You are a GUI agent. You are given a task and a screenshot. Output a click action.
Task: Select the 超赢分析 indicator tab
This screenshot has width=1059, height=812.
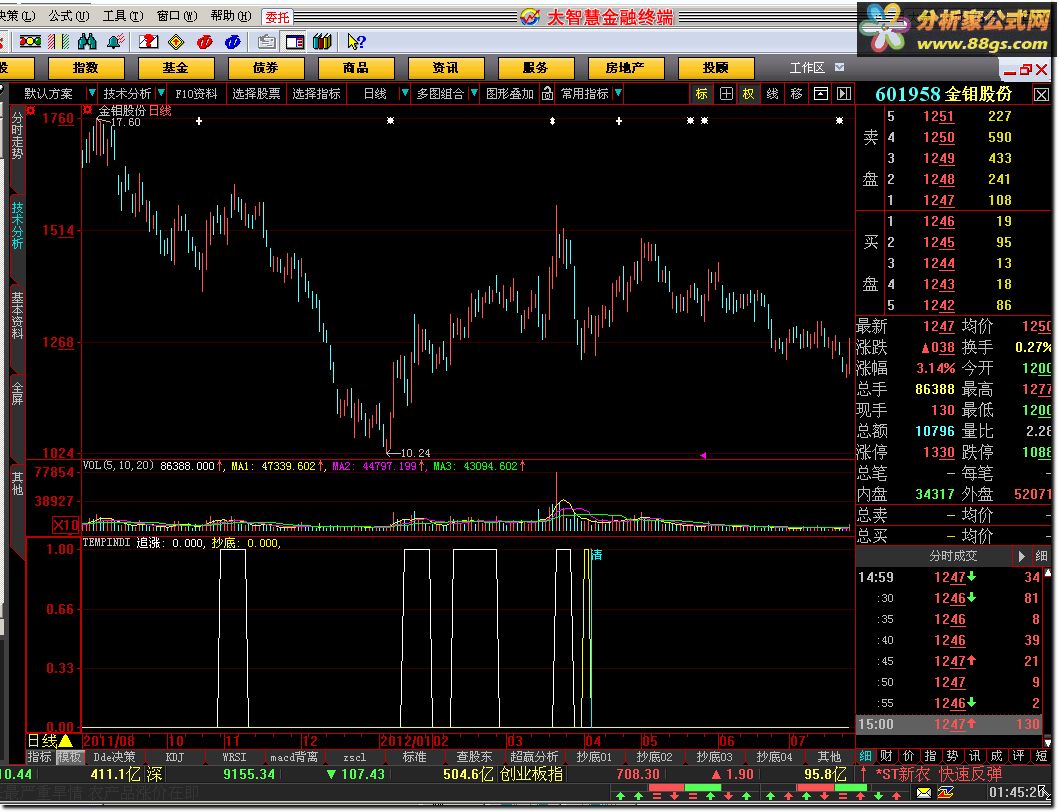tap(534, 757)
